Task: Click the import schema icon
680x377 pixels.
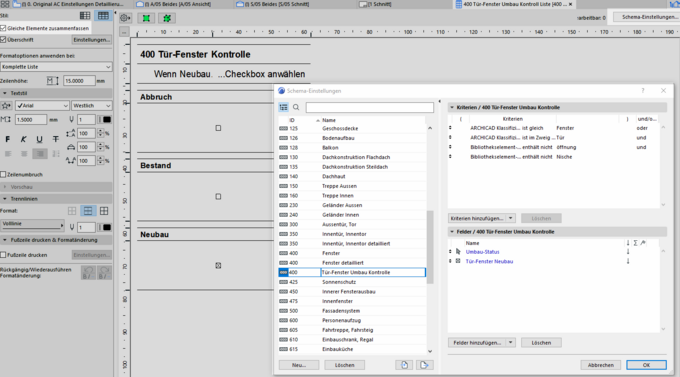Action: pyautogui.click(x=404, y=365)
